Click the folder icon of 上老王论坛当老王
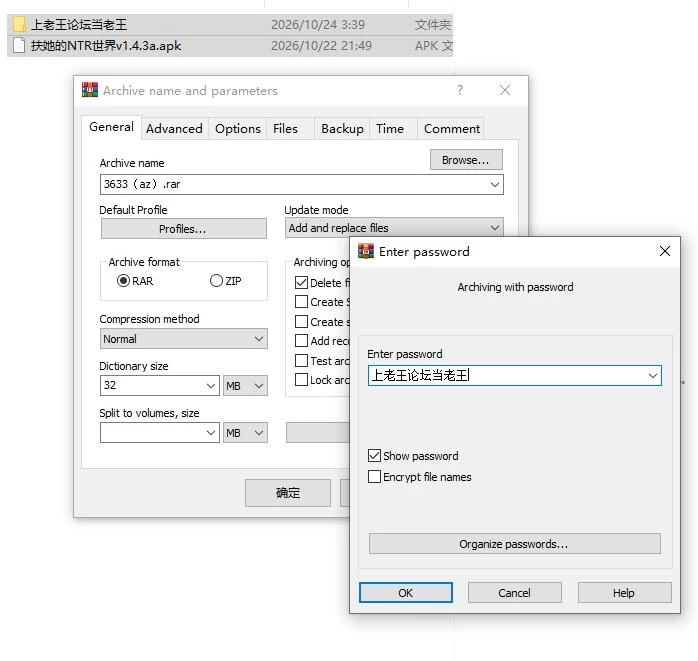The height and width of the screenshot is (661, 698). pyautogui.click(x=19, y=24)
